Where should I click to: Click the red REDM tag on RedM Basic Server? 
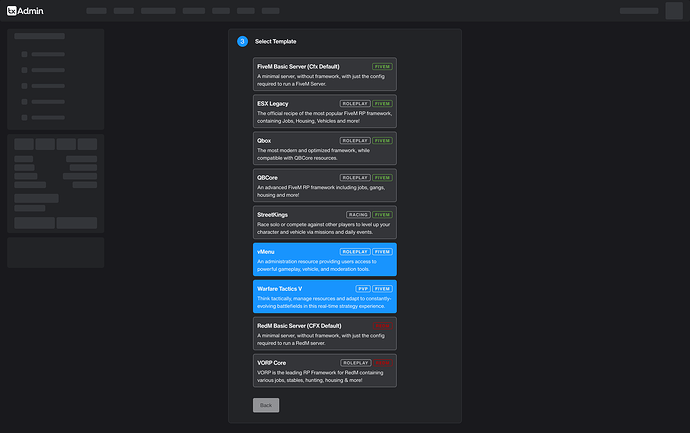click(382, 326)
